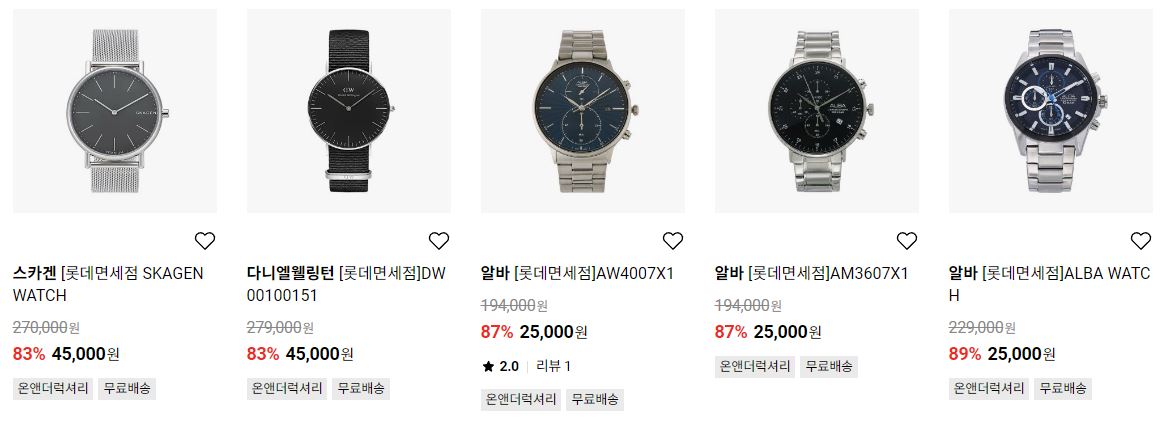This screenshot has height=422, width=1161.
Task: View Daniel Wellington black strap watch image
Action: (x=349, y=111)
